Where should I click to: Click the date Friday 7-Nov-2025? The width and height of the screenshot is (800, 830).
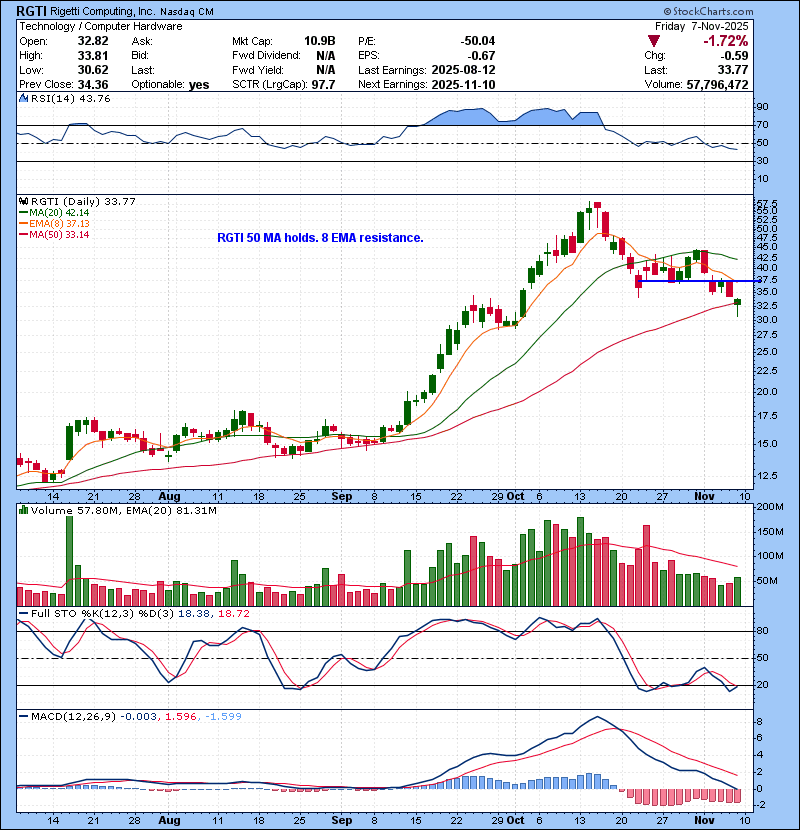[702, 26]
